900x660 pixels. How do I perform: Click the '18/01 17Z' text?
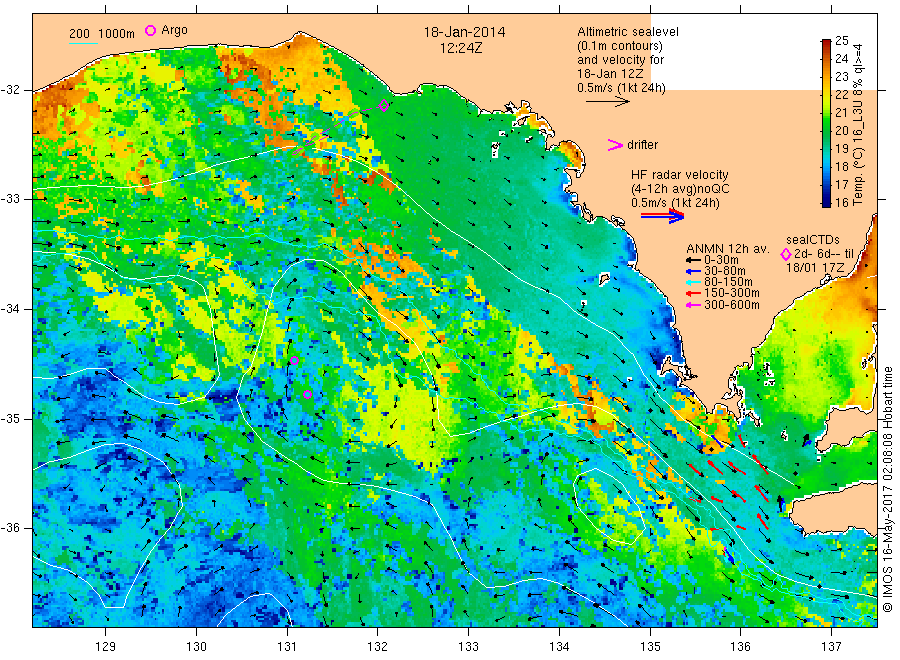click(814, 267)
